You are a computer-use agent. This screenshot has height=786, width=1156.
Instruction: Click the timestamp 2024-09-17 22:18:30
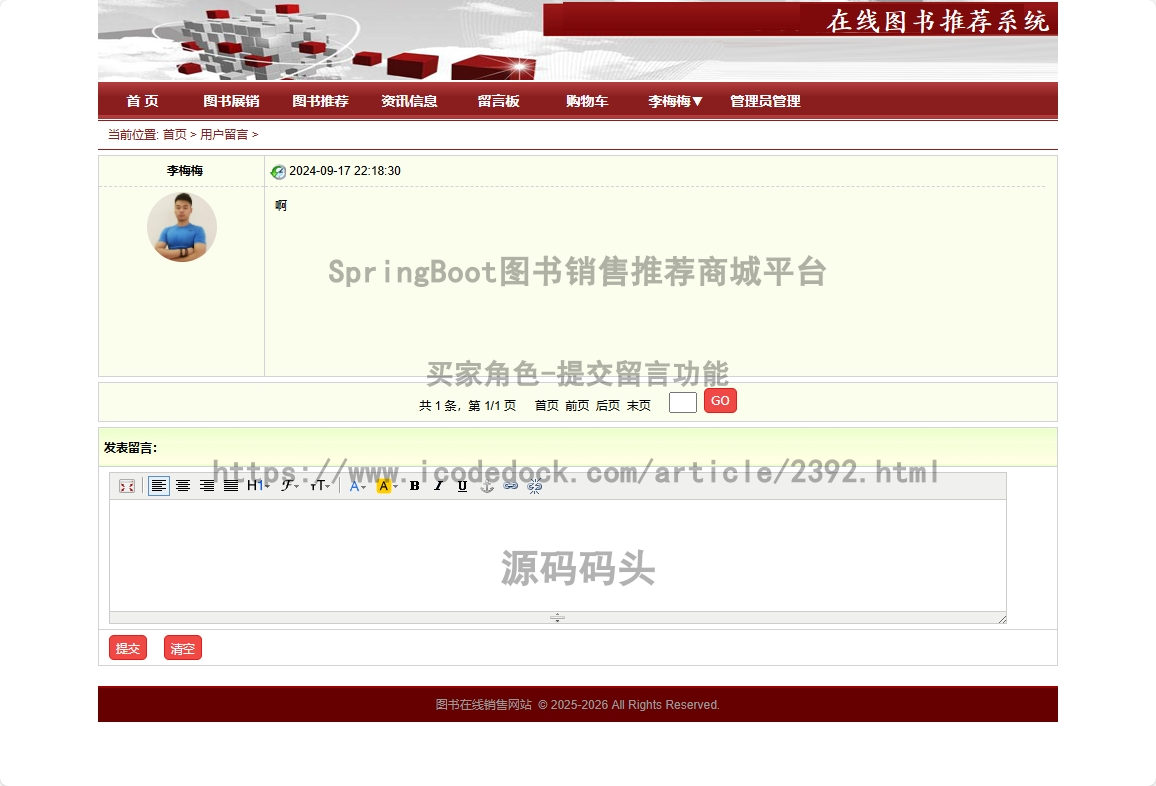tap(345, 171)
